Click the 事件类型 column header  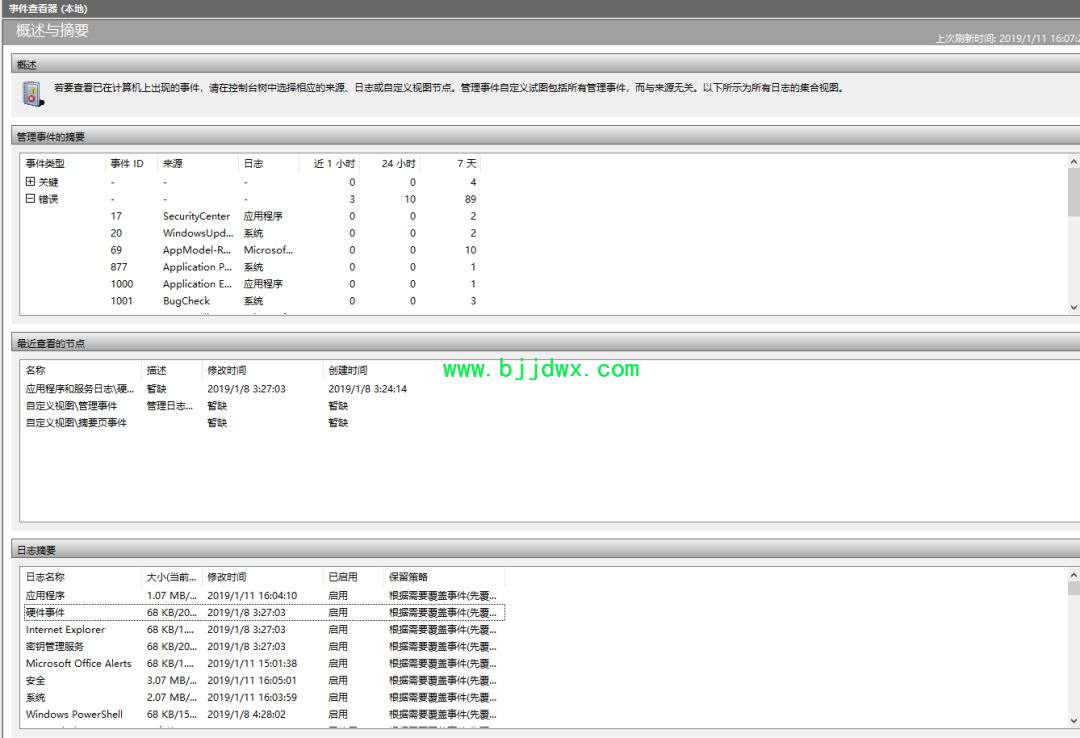(x=63, y=163)
